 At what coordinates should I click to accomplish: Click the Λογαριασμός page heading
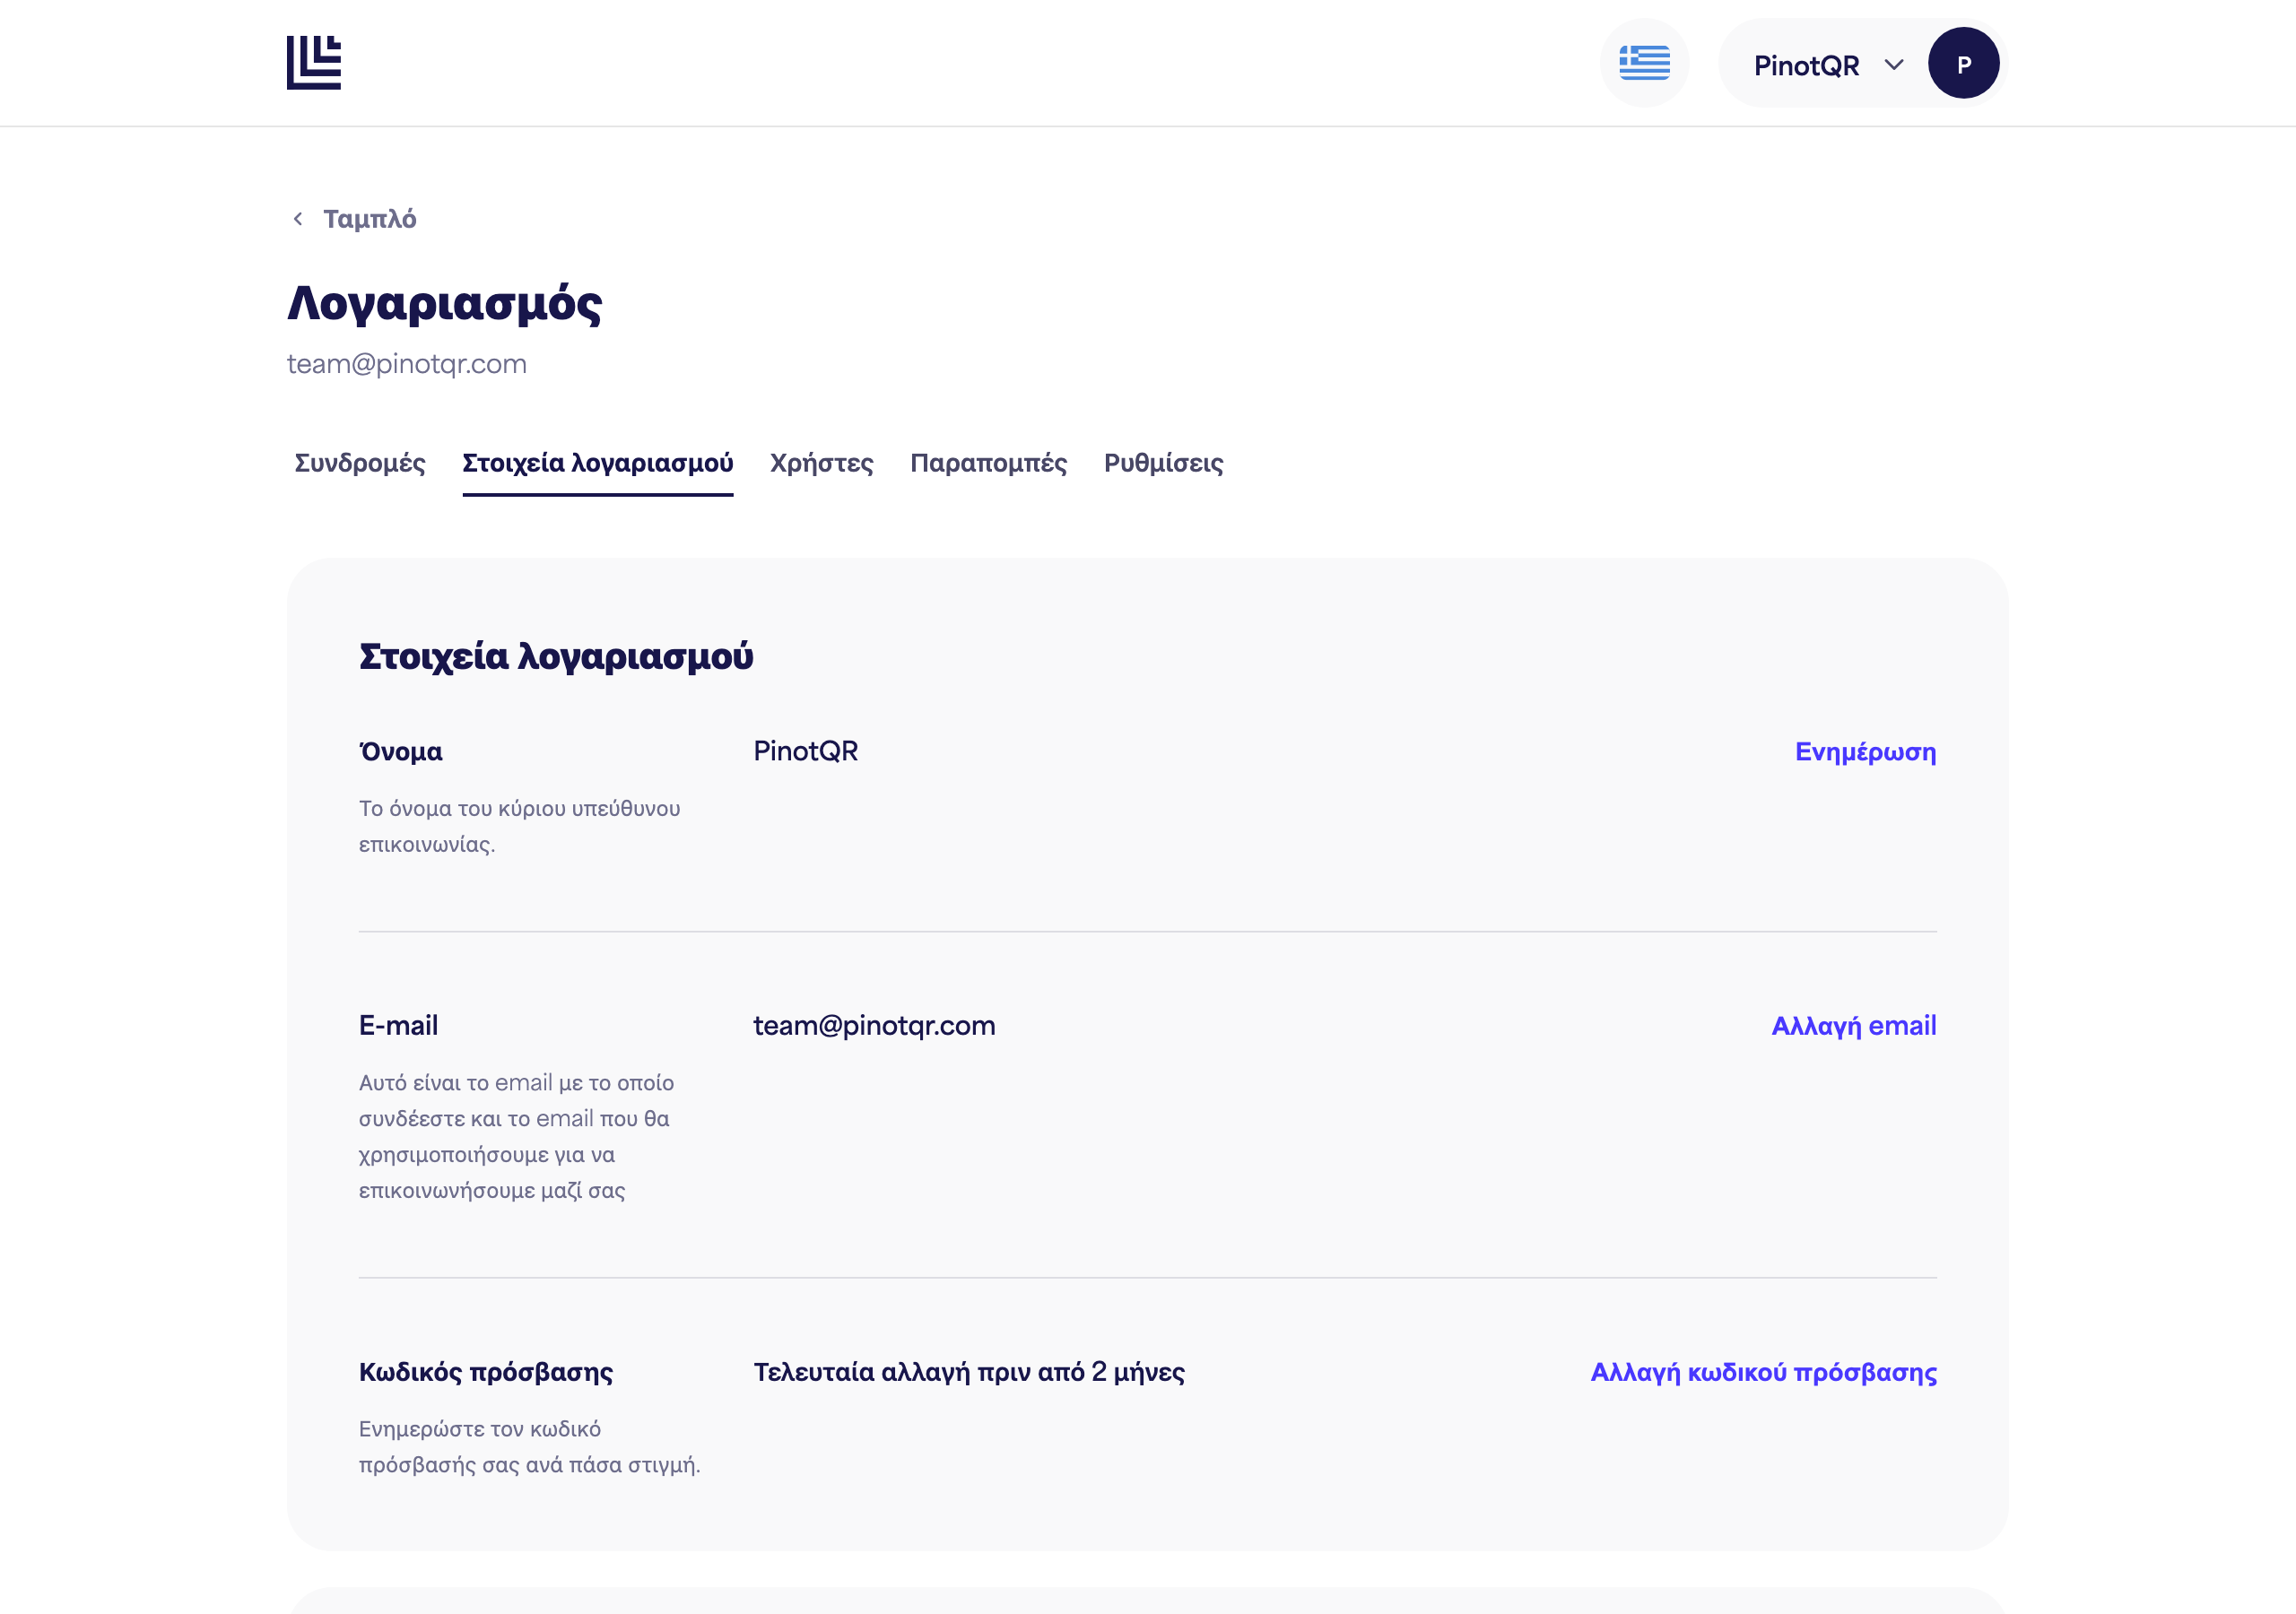point(445,303)
